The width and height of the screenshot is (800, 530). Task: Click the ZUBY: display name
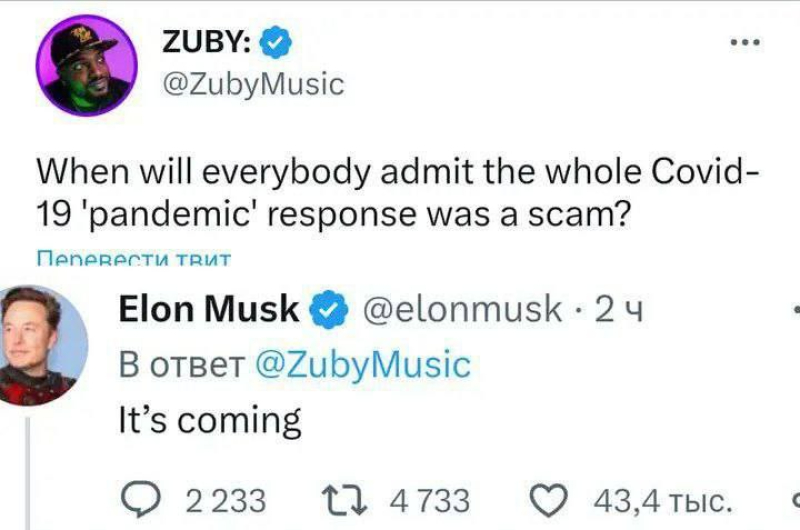click(x=206, y=41)
